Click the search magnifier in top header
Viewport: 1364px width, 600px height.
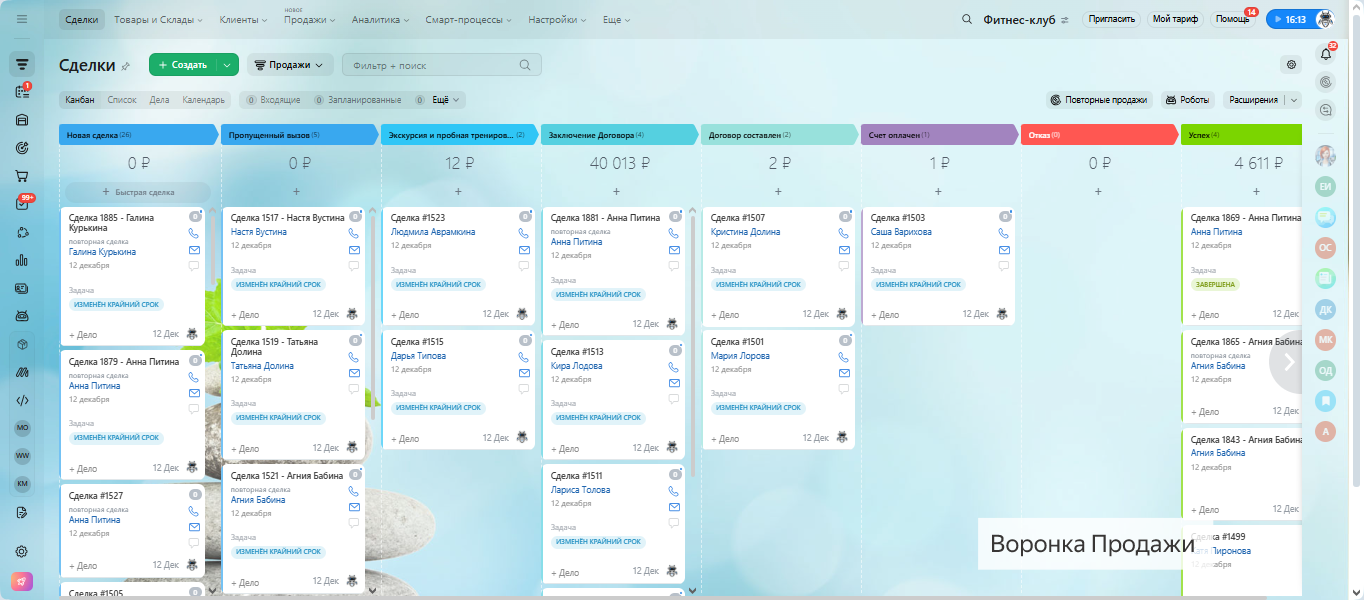[966, 19]
